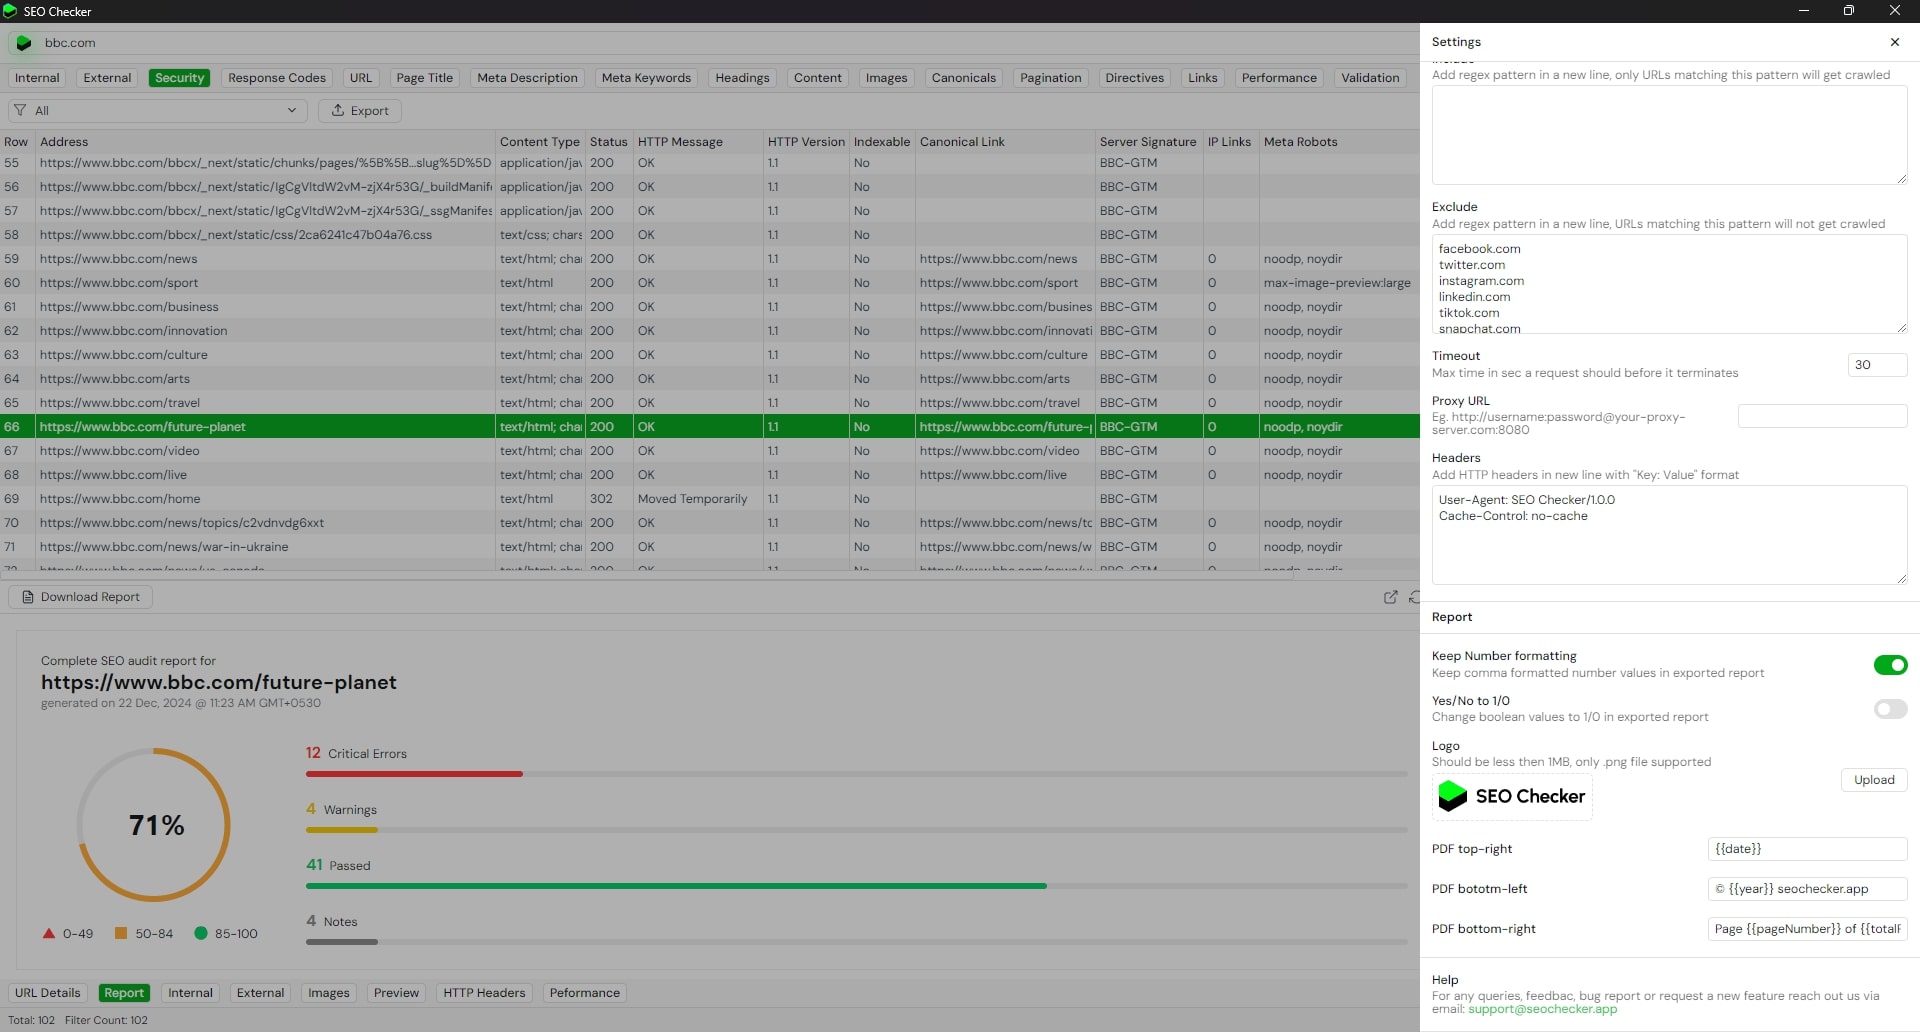Click the refresh icon above the report panel
This screenshot has height=1032, width=1920.
coord(1414,597)
